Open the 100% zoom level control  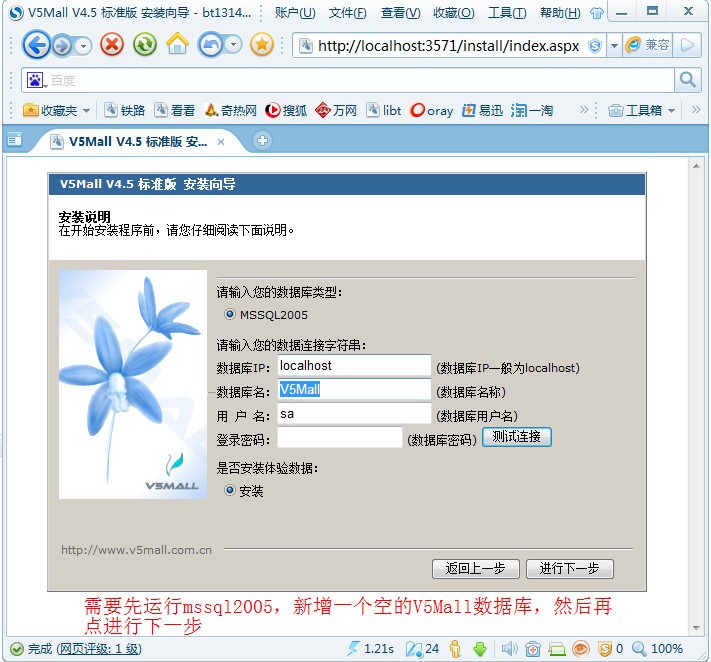point(657,649)
